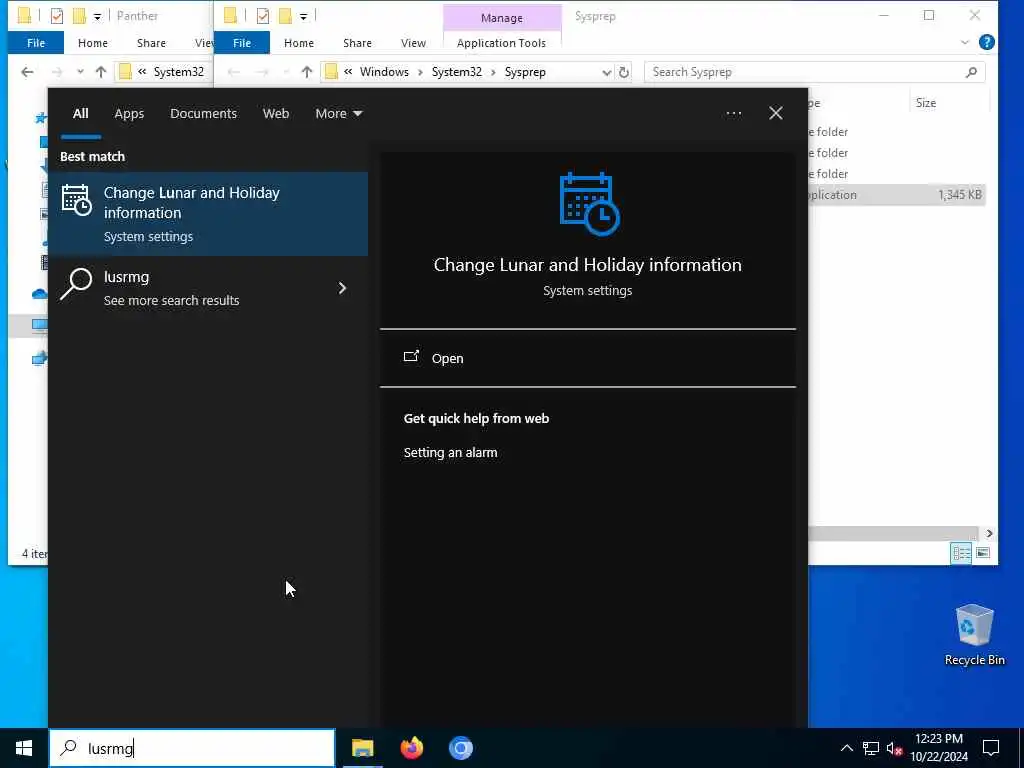Image resolution: width=1024 pixels, height=768 pixels.
Task: Select the 1,345 KB application row
Action: click(x=896, y=195)
